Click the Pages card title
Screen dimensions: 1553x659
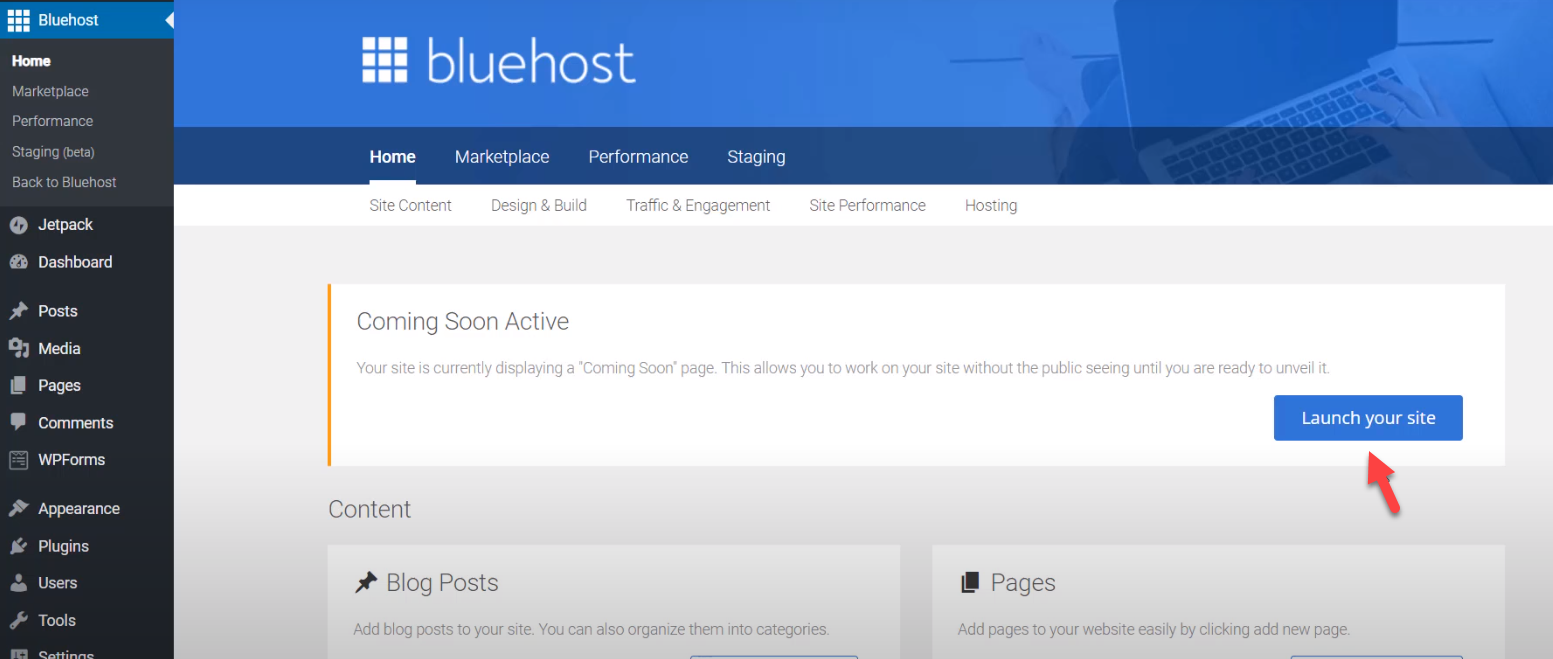coord(1023,583)
